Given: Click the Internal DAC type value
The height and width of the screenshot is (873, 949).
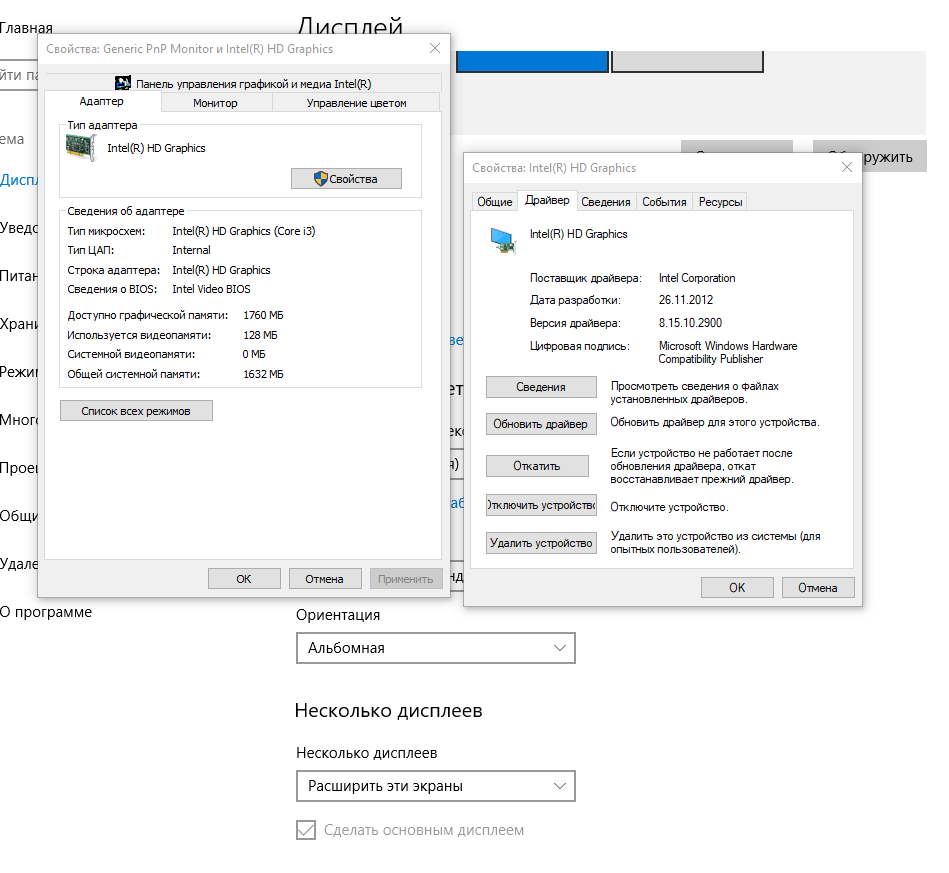Looking at the screenshot, I should click(x=191, y=250).
